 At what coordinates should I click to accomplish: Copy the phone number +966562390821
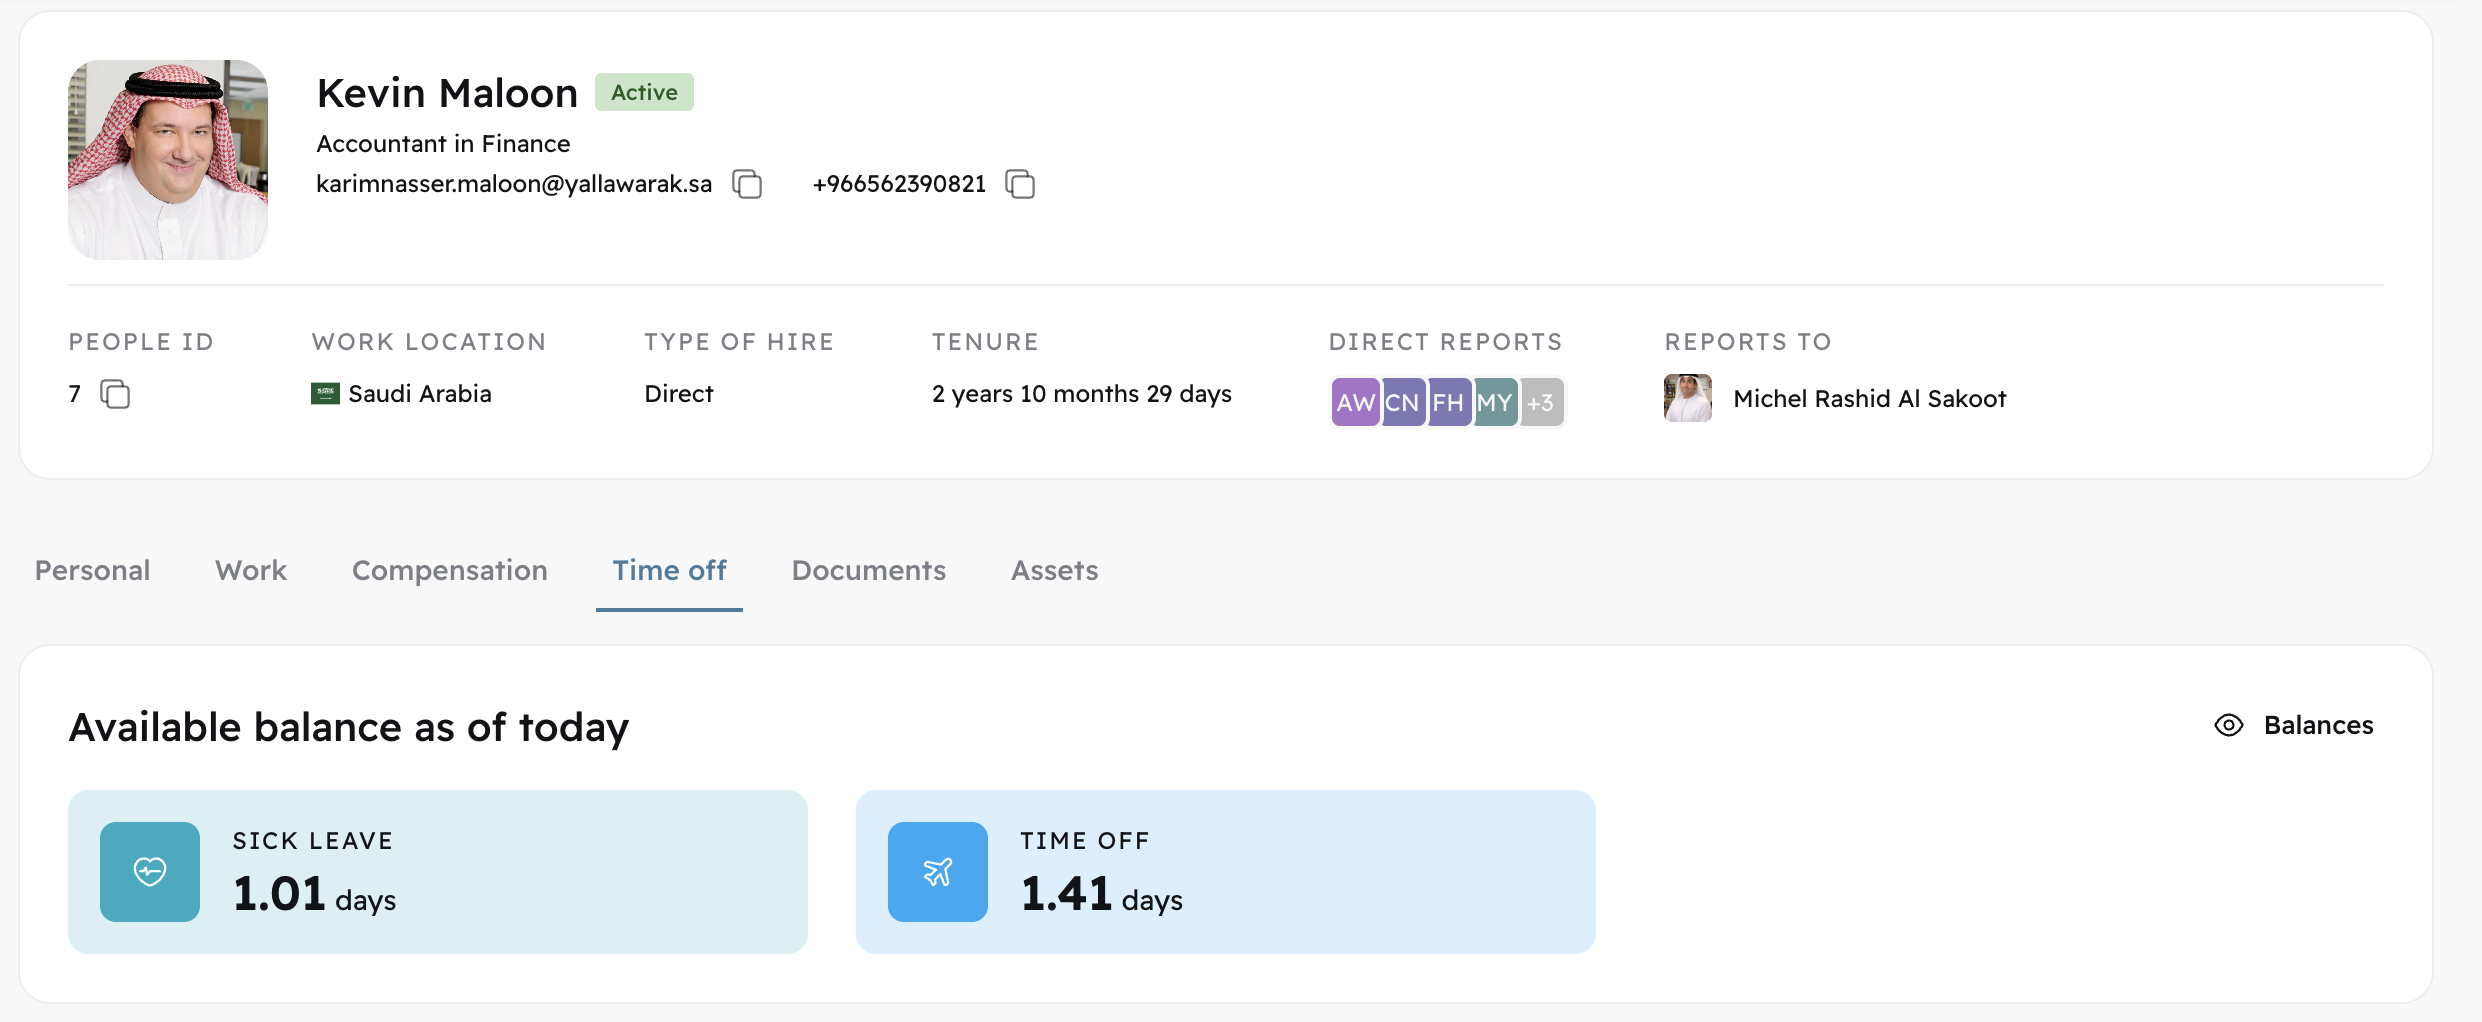[x=1021, y=184]
